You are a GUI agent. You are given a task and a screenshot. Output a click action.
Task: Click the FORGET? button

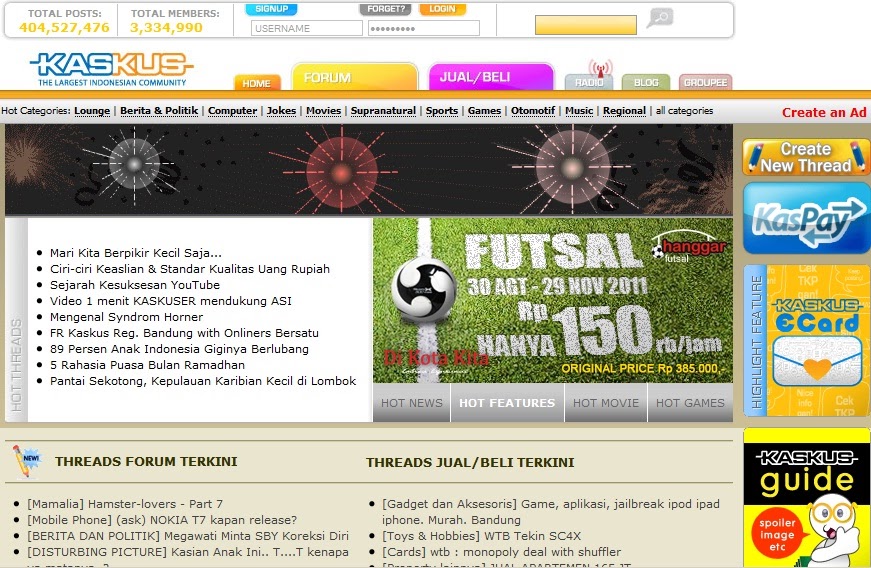[386, 9]
